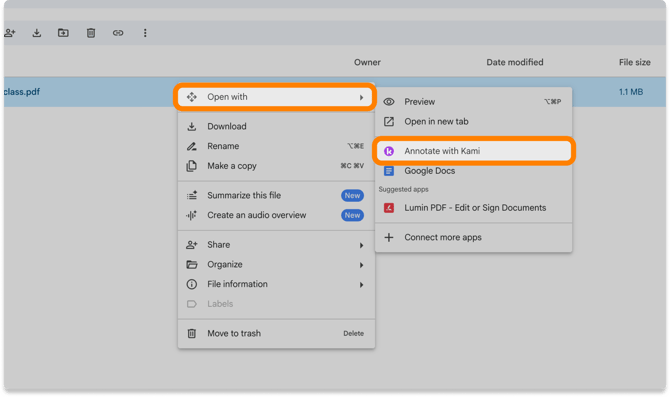
Task: Click the trash icon in top toolbar
Action: [x=91, y=33]
